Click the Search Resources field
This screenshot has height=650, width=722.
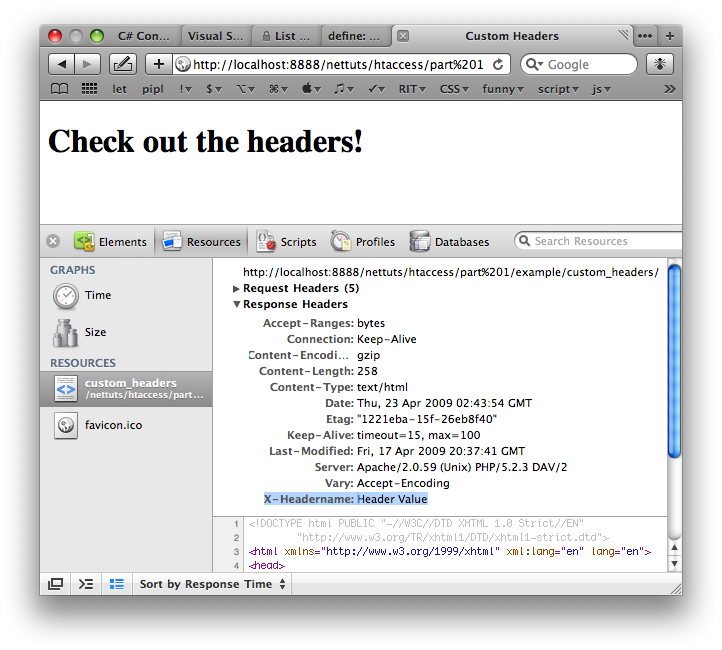(x=600, y=241)
